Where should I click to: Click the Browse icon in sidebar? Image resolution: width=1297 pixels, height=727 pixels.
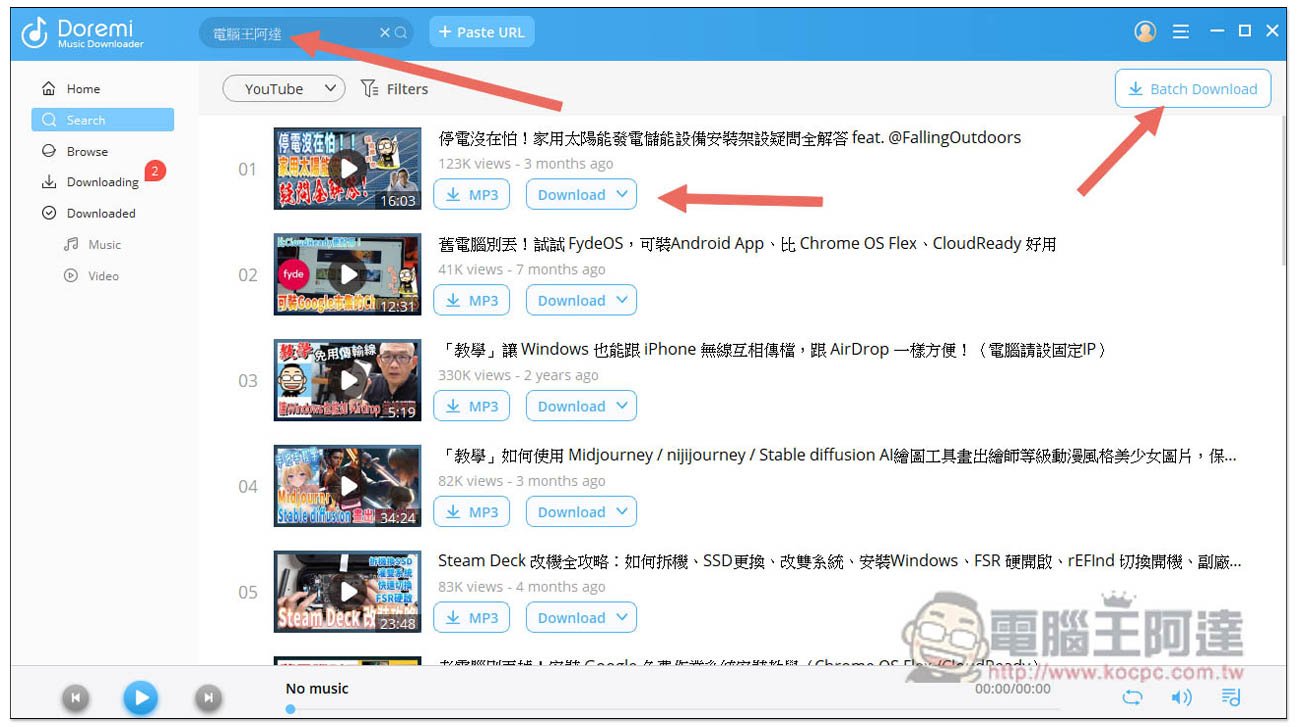pyautogui.click(x=49, y=152)
